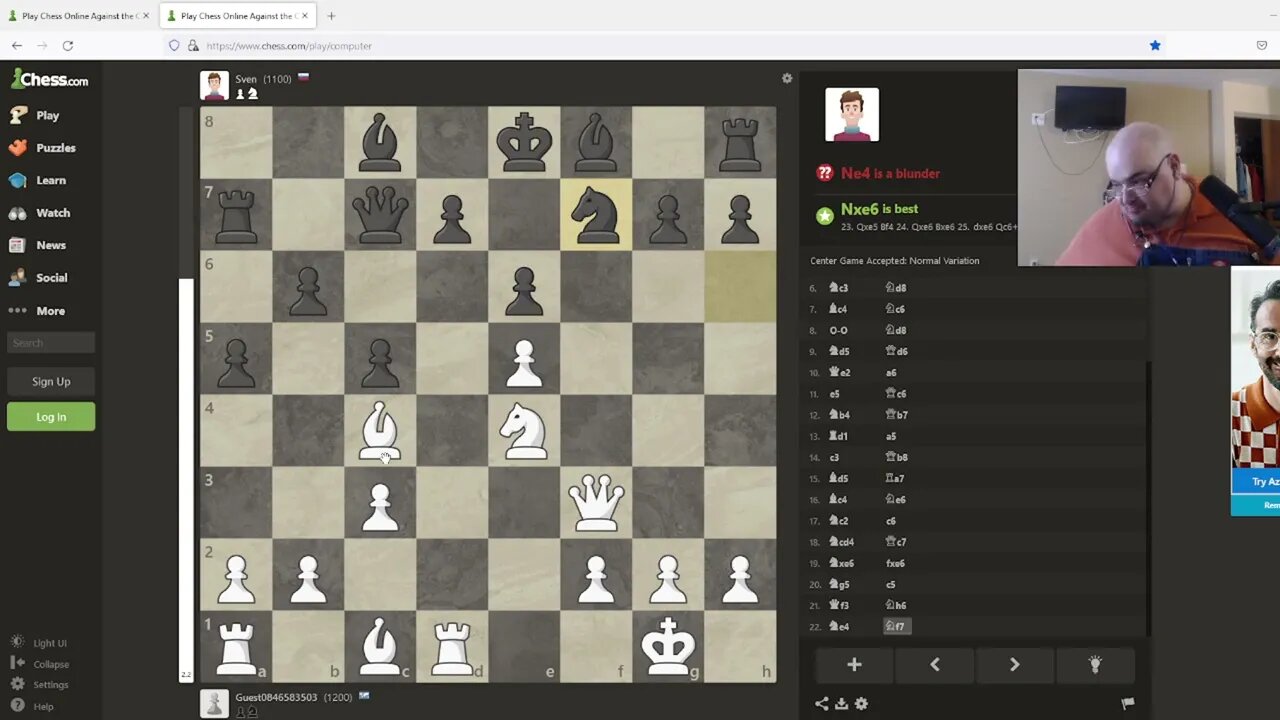This screenshot has height=720, width=1280.
Task: Click the browser back arrow
Action: 17,45
